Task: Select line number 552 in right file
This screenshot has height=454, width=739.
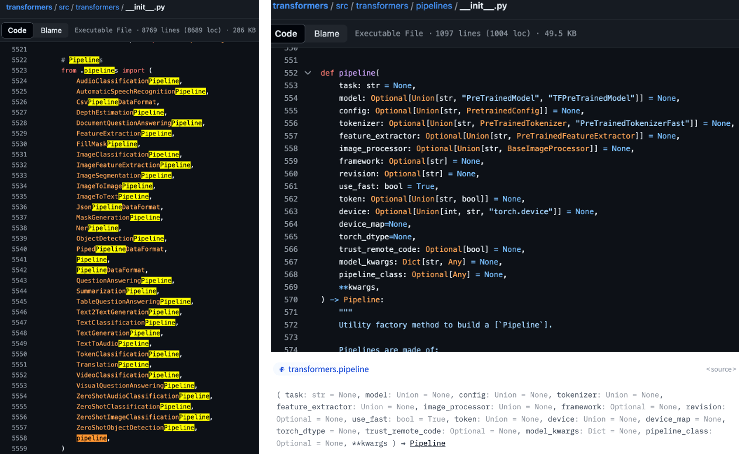Action: point(291,73)
